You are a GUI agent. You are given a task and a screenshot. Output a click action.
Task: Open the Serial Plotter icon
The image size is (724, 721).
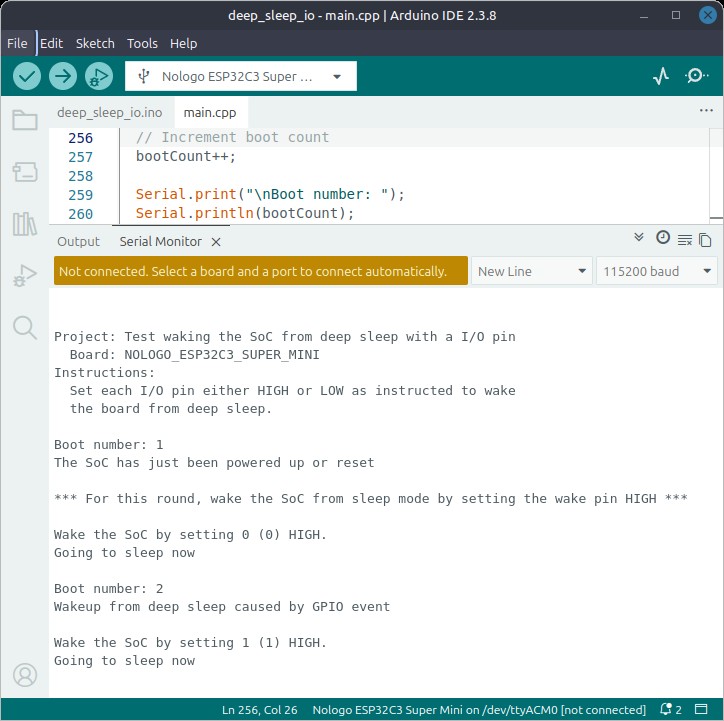pyautogui.click(x=661, y=76)
